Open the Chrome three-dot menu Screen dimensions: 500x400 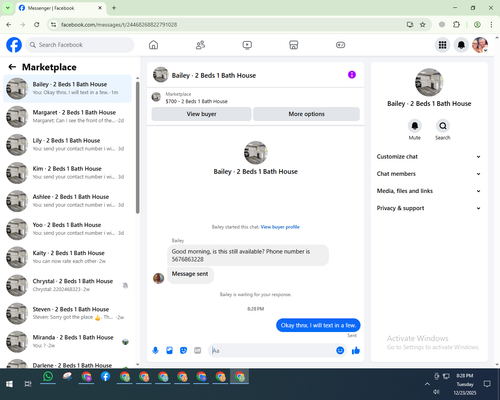click(491, 24)
